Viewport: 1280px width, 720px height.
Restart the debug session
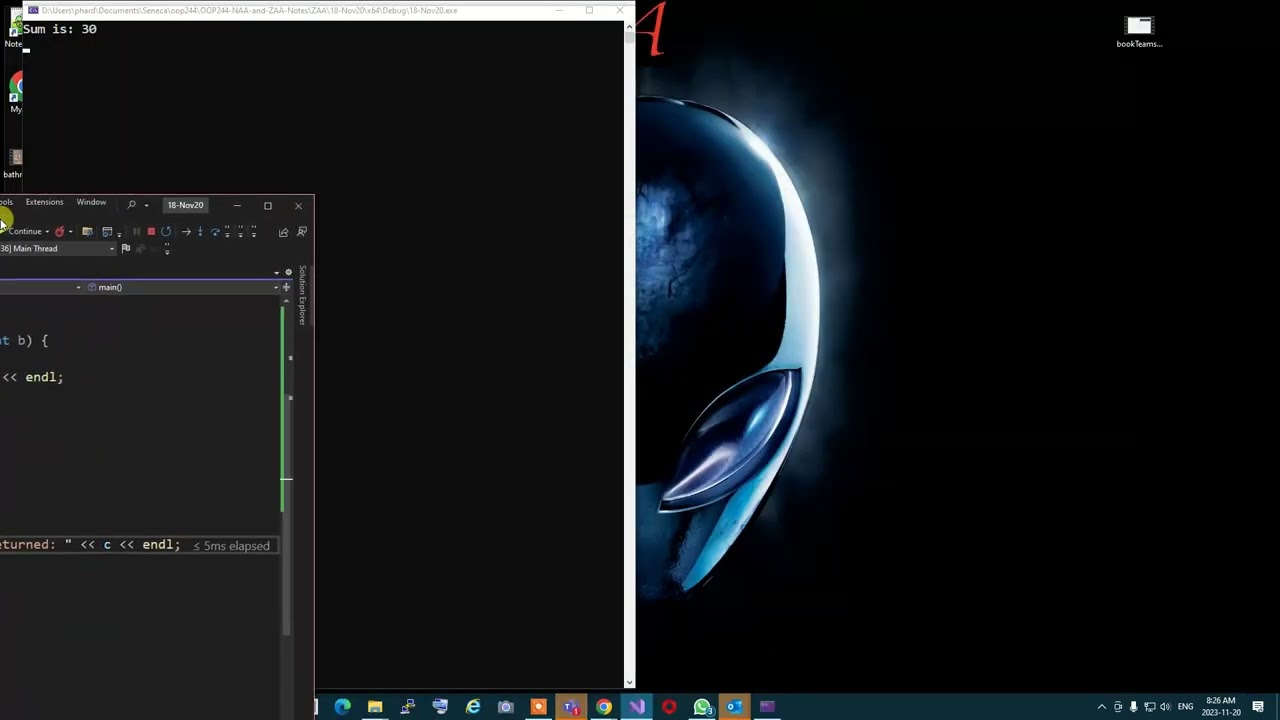166,232
